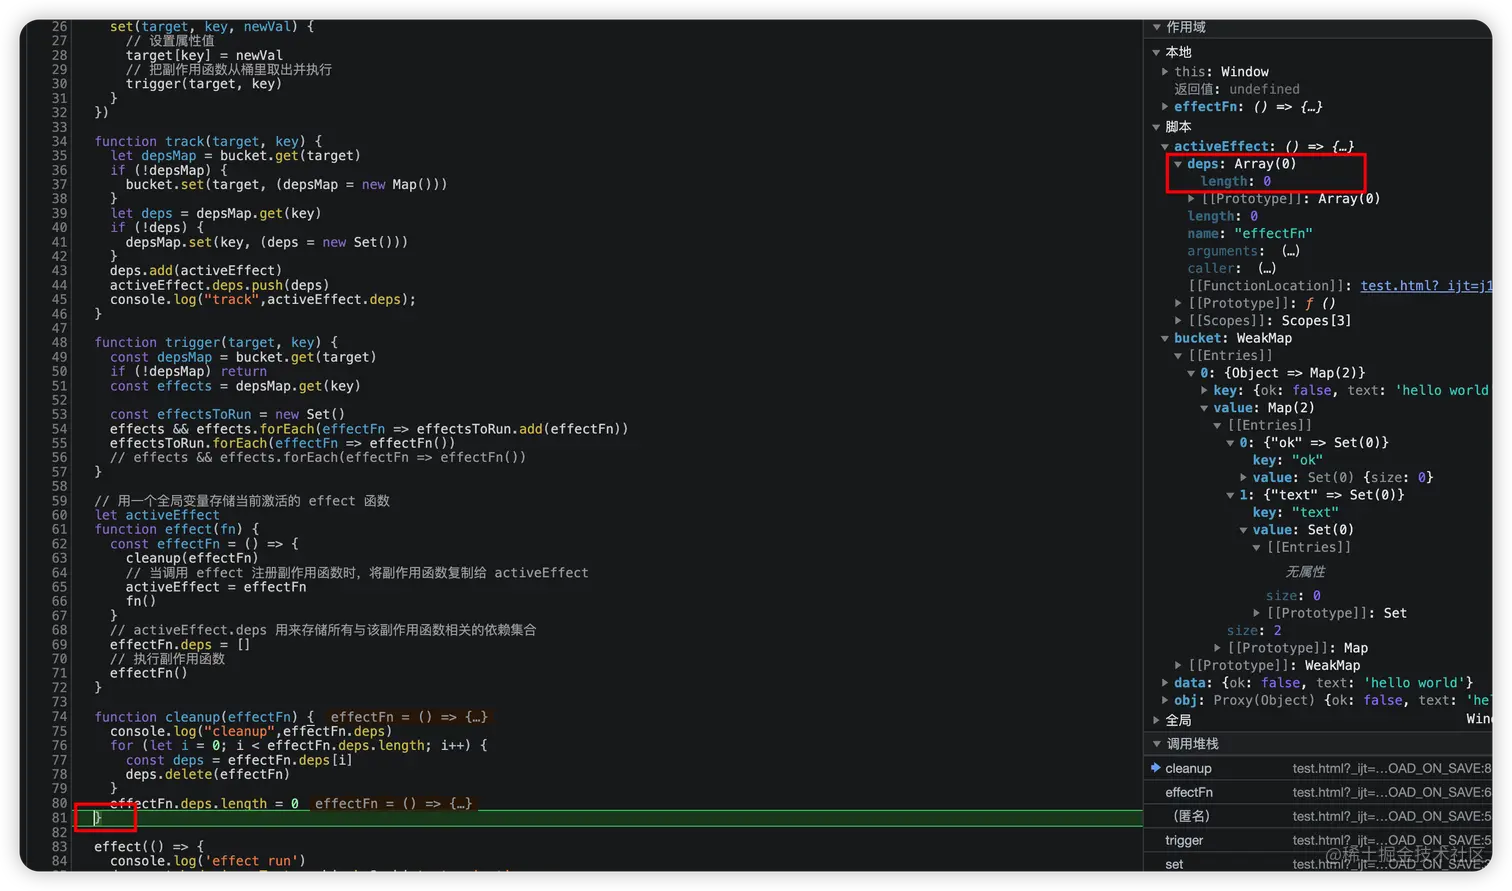Collapse the 脚本 script scope group

tap(1157, 127)
